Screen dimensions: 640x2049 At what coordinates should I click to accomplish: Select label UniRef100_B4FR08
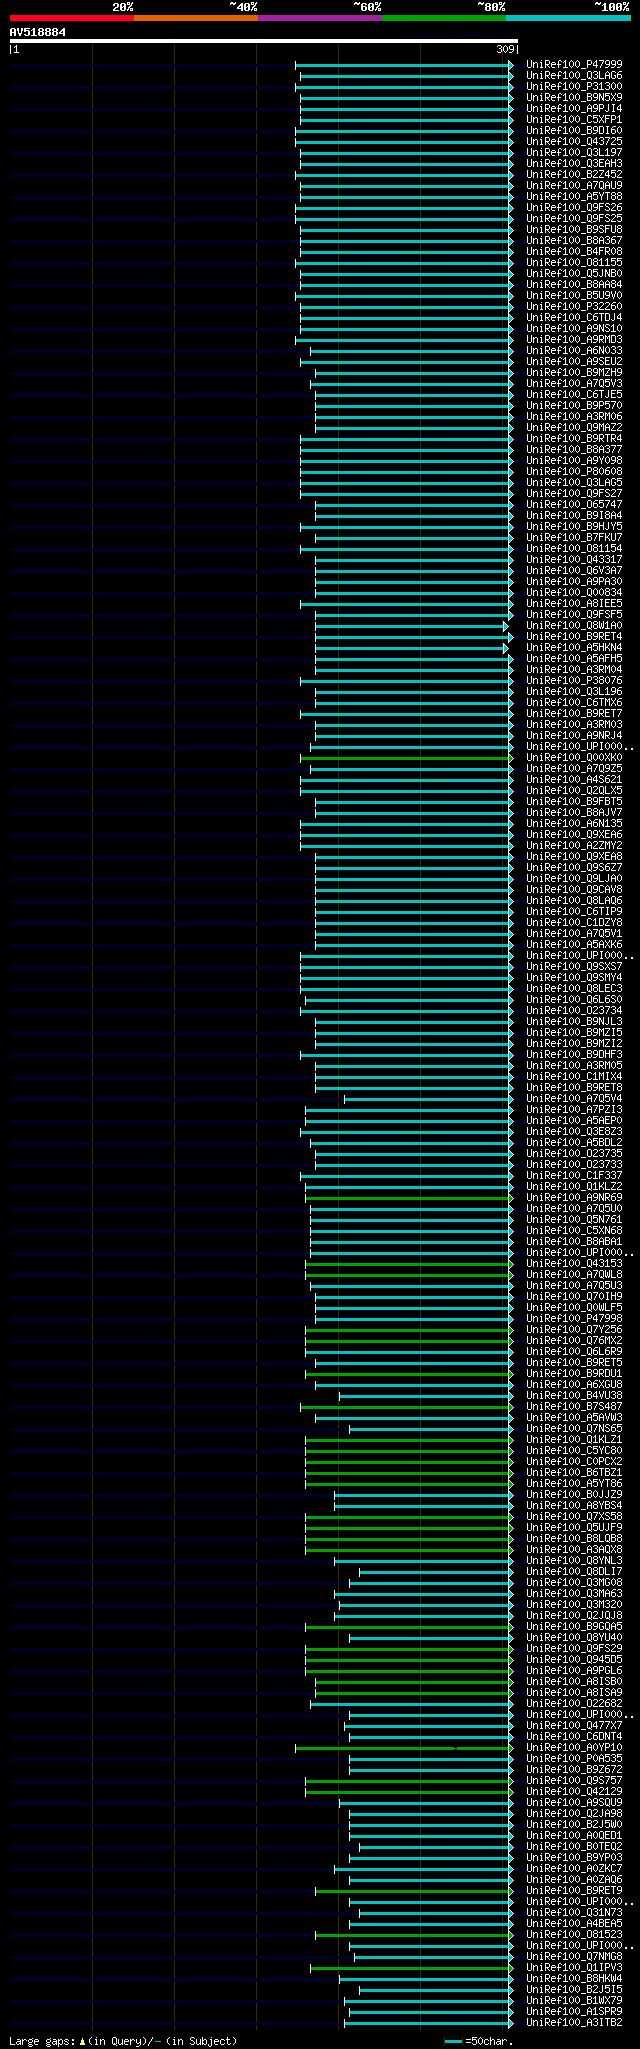574,251
